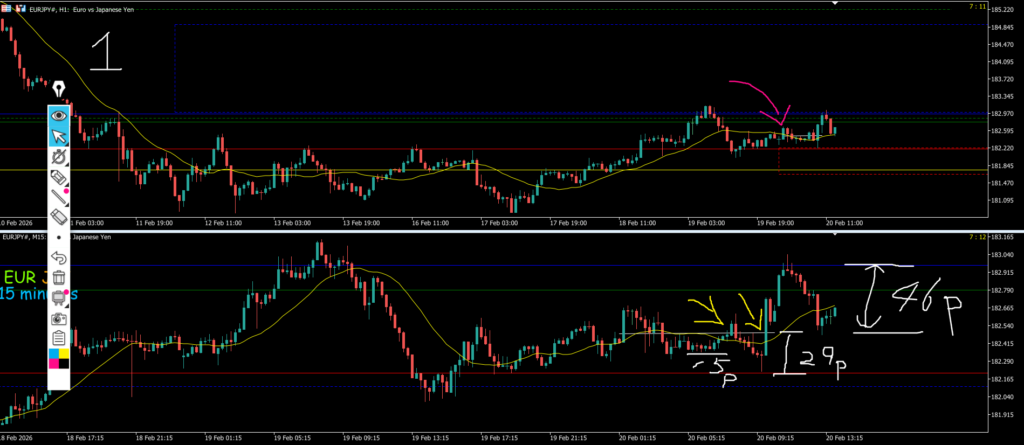
Task: Select the arrow cursor tool
Action: click(59, 136)
